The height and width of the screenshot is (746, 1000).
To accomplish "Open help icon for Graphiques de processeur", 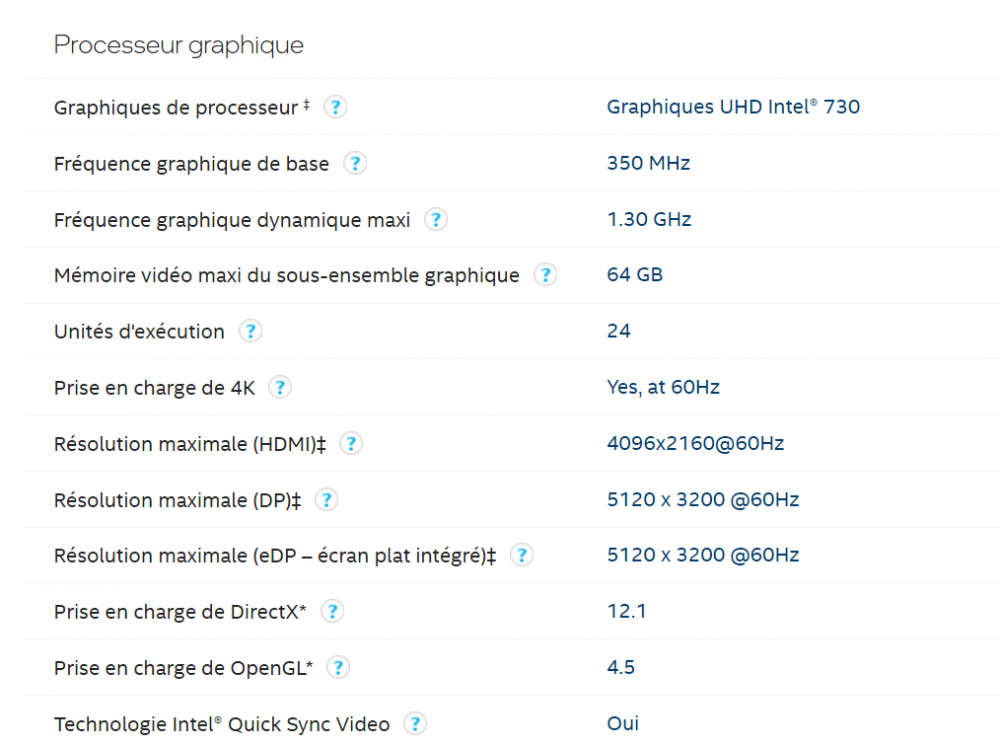I will (x=336, y=107).
